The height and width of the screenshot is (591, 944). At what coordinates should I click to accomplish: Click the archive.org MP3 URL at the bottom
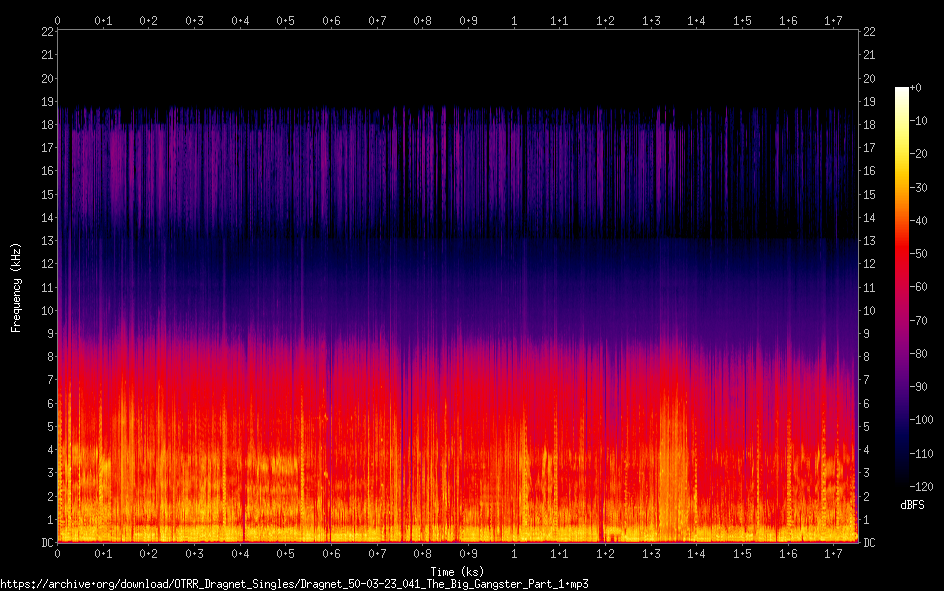pos(294,583)
